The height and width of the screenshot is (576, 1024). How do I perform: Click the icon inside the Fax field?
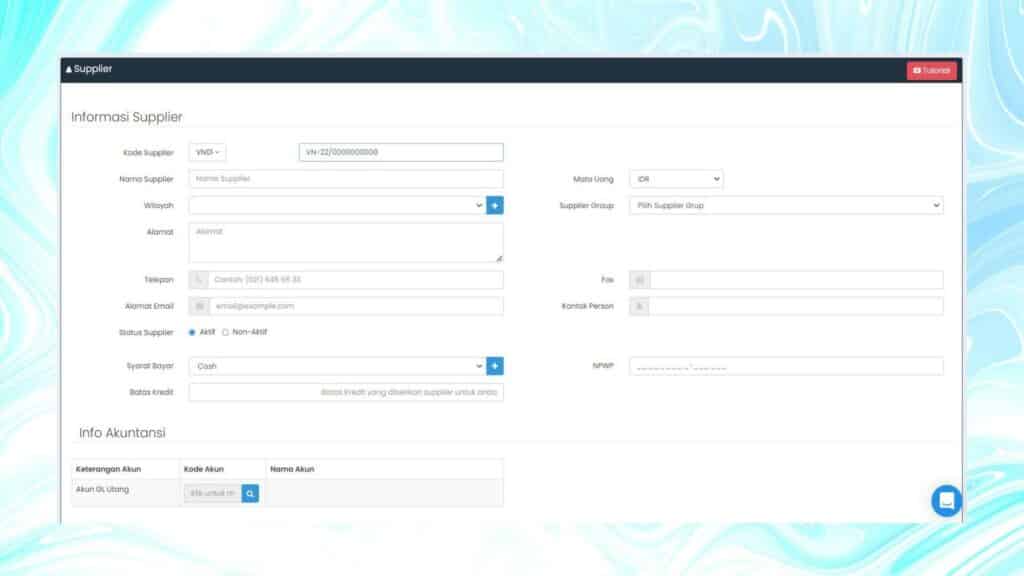[x=637, y=279]
